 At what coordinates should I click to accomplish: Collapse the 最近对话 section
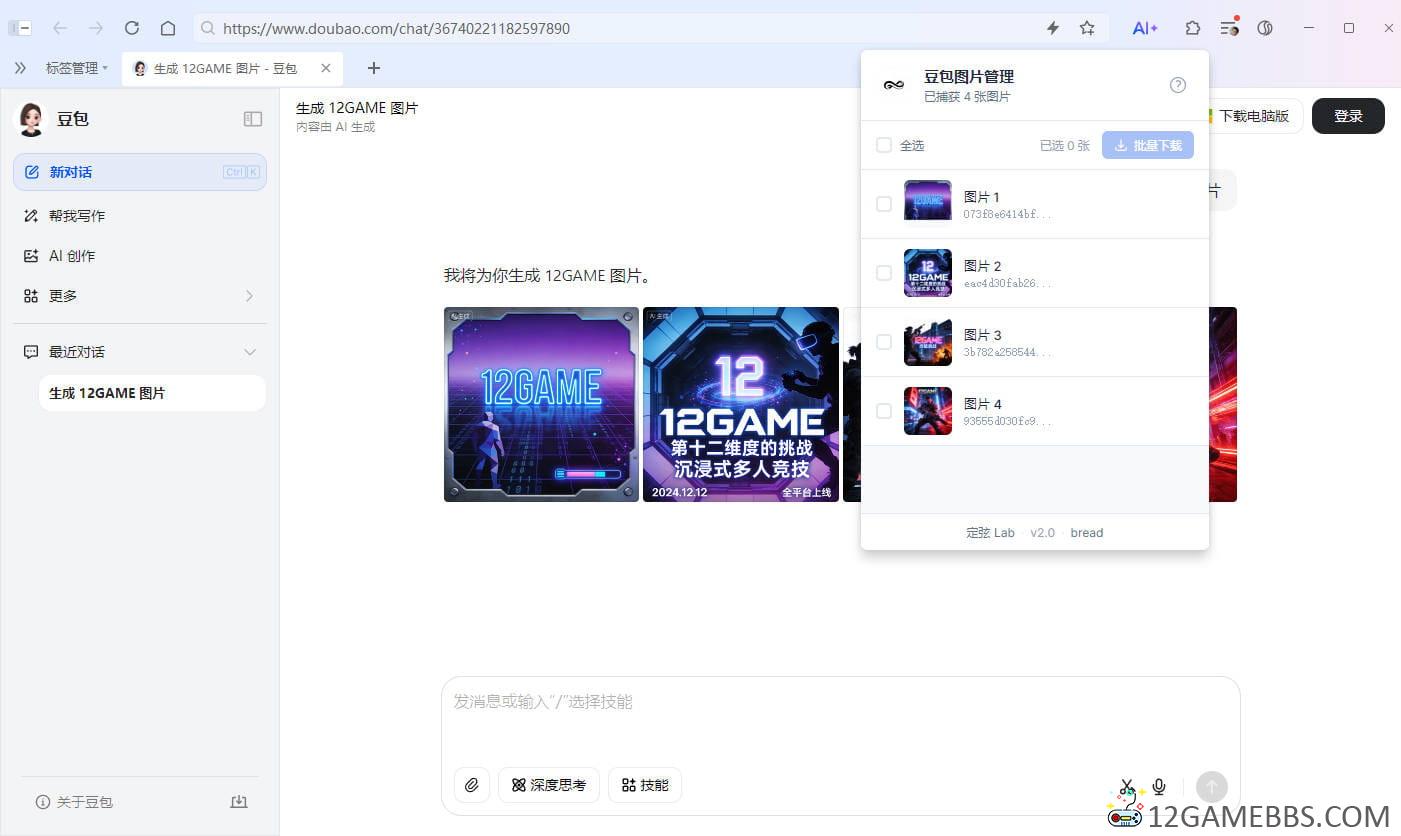tap(250, 352)
